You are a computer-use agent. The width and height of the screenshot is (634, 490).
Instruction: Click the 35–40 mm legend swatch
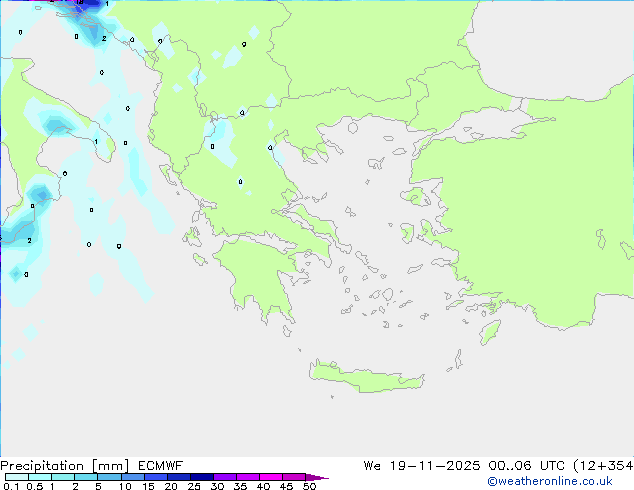pos(248,477)
